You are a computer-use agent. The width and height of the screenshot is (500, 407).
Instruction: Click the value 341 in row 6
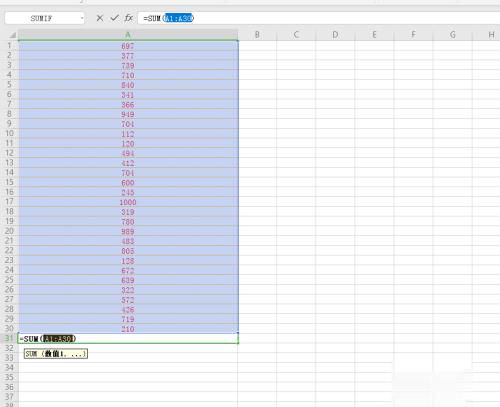click(128, 95)
